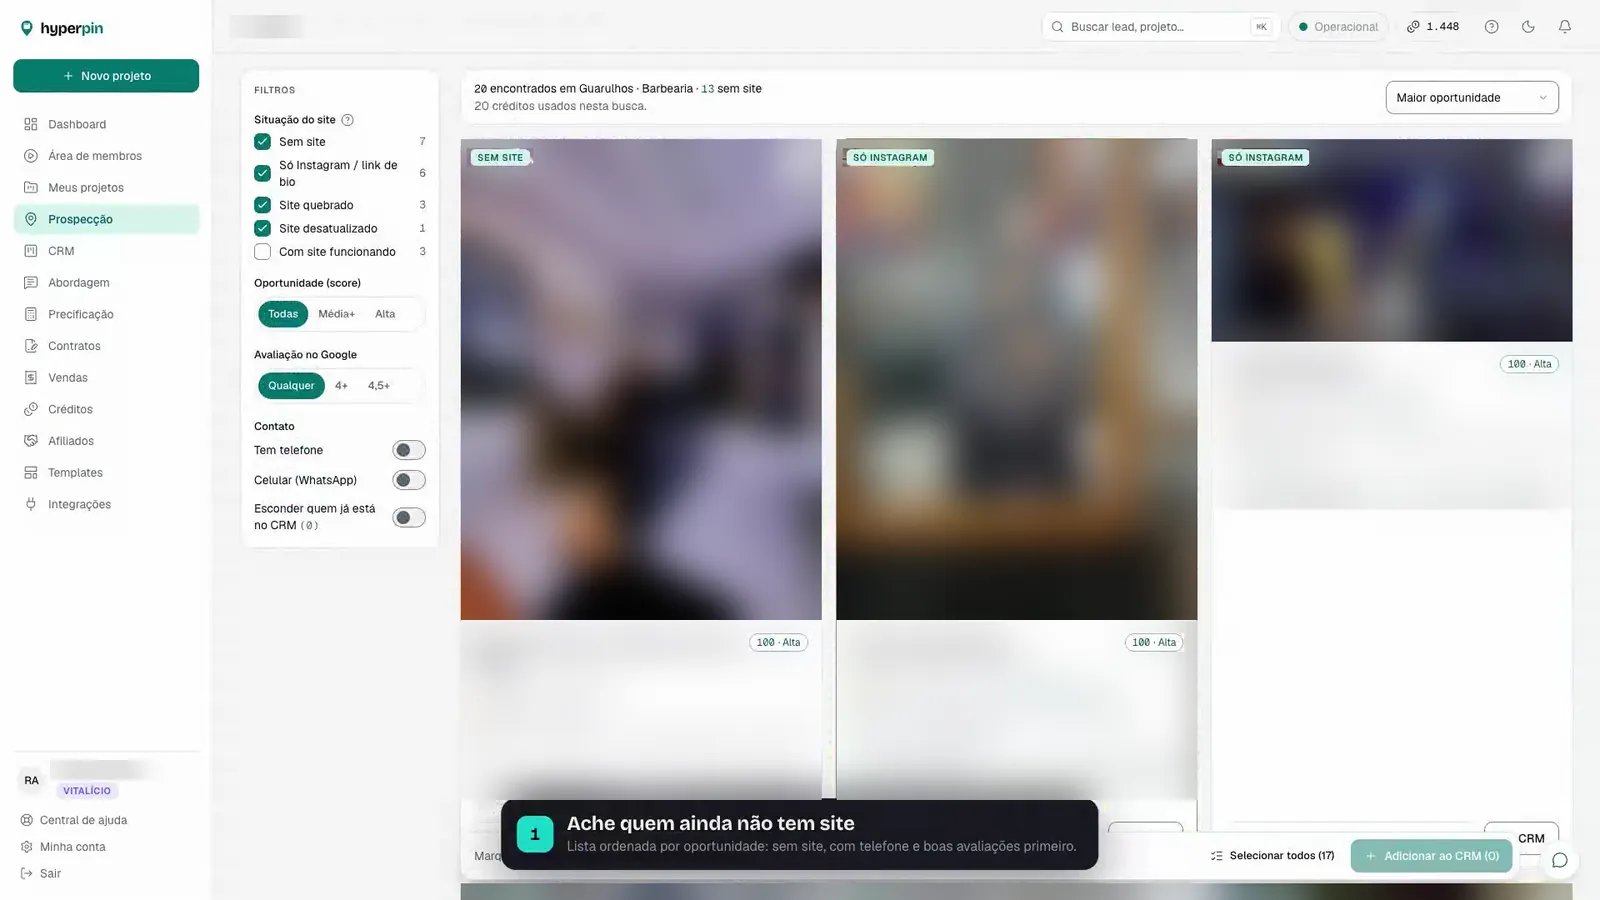Open Contratos page
This screenshot has width=1600, height=900.
[x=106, y=346]
